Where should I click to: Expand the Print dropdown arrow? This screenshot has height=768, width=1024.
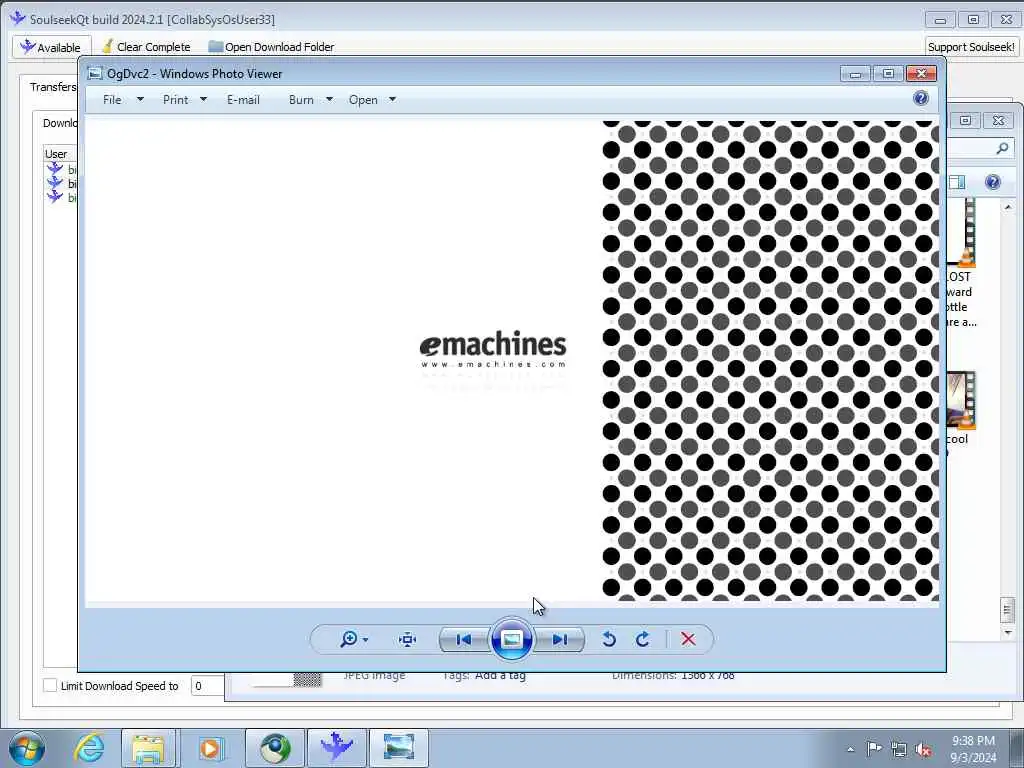[x=203, y=100]
